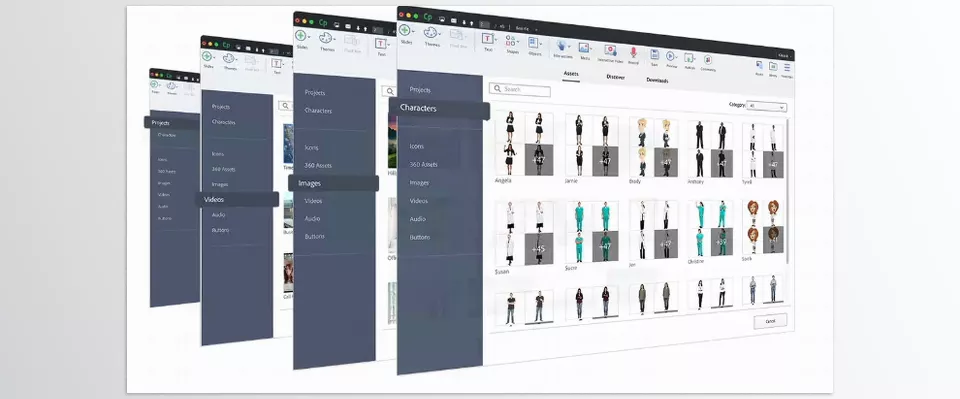
Task: Select Audio in Videos window sidebar
Action: click(219, 215)
